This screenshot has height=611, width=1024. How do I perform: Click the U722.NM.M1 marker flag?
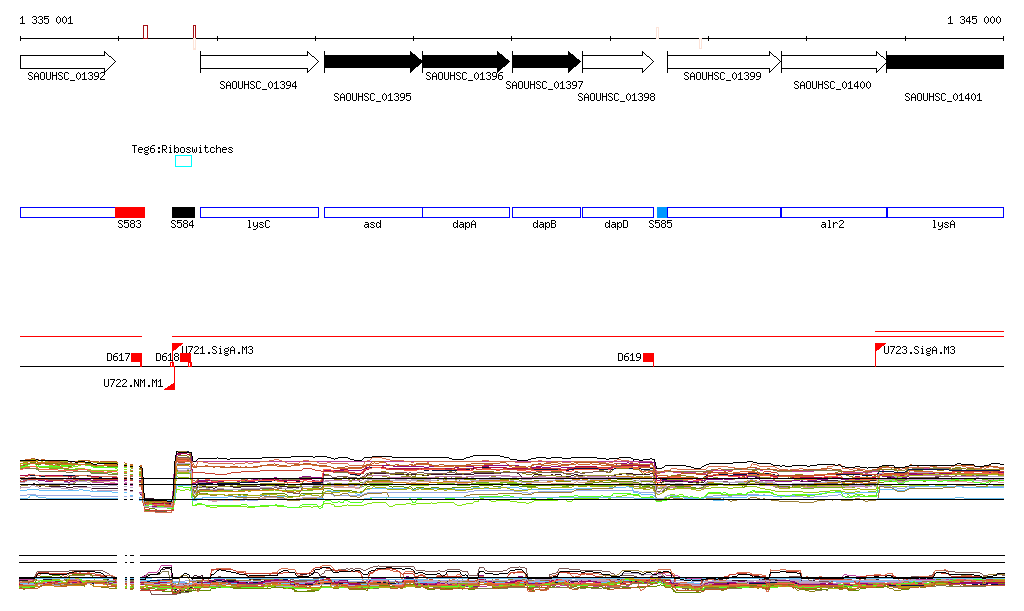coord(170,385)
